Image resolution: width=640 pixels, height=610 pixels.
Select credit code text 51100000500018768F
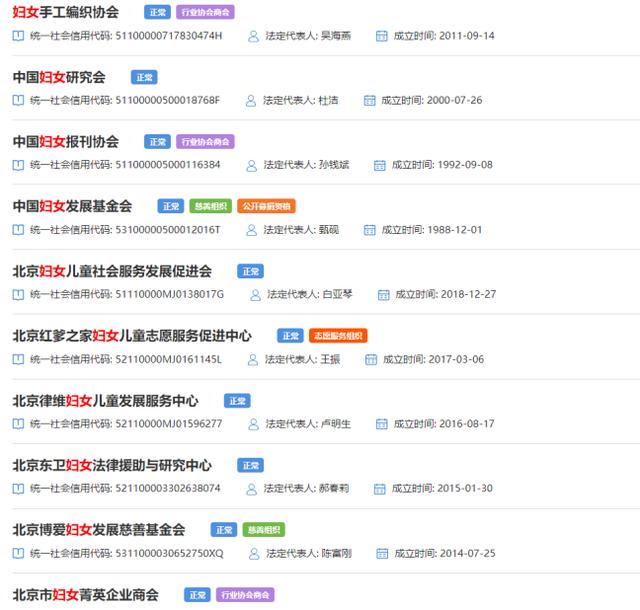coord(168,100)
